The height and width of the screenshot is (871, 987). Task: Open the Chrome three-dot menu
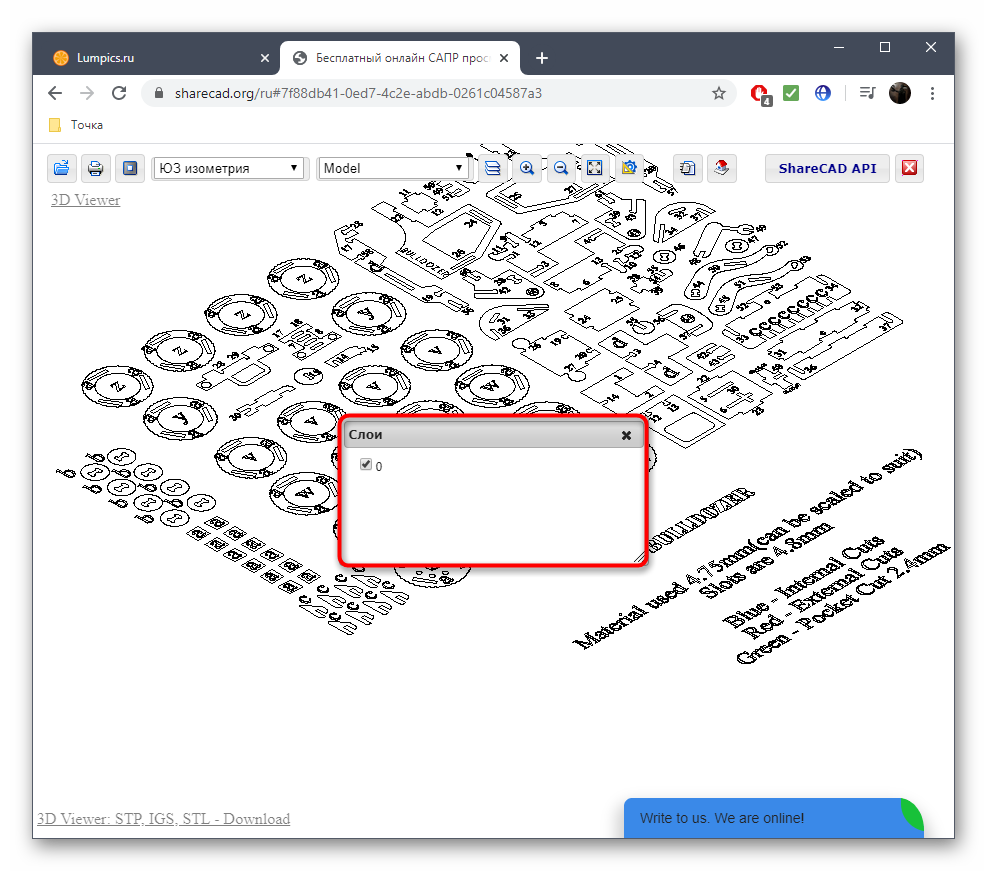pos(932,93)
